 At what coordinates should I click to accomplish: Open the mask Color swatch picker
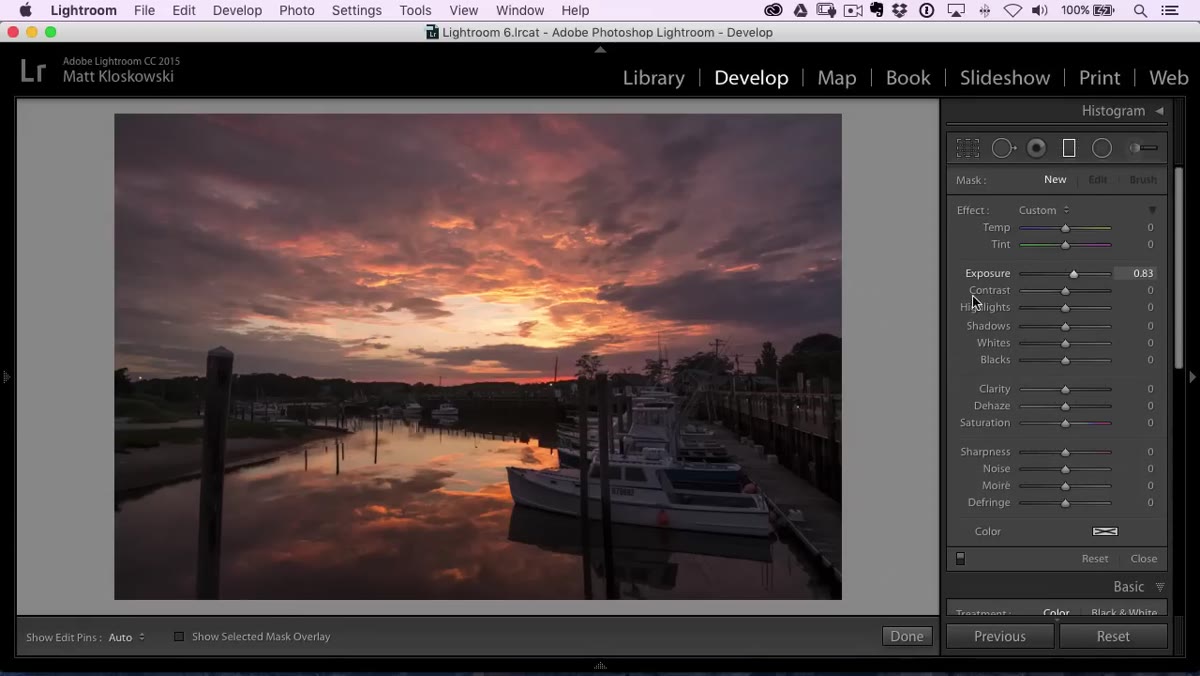(x=1105, y=531)
